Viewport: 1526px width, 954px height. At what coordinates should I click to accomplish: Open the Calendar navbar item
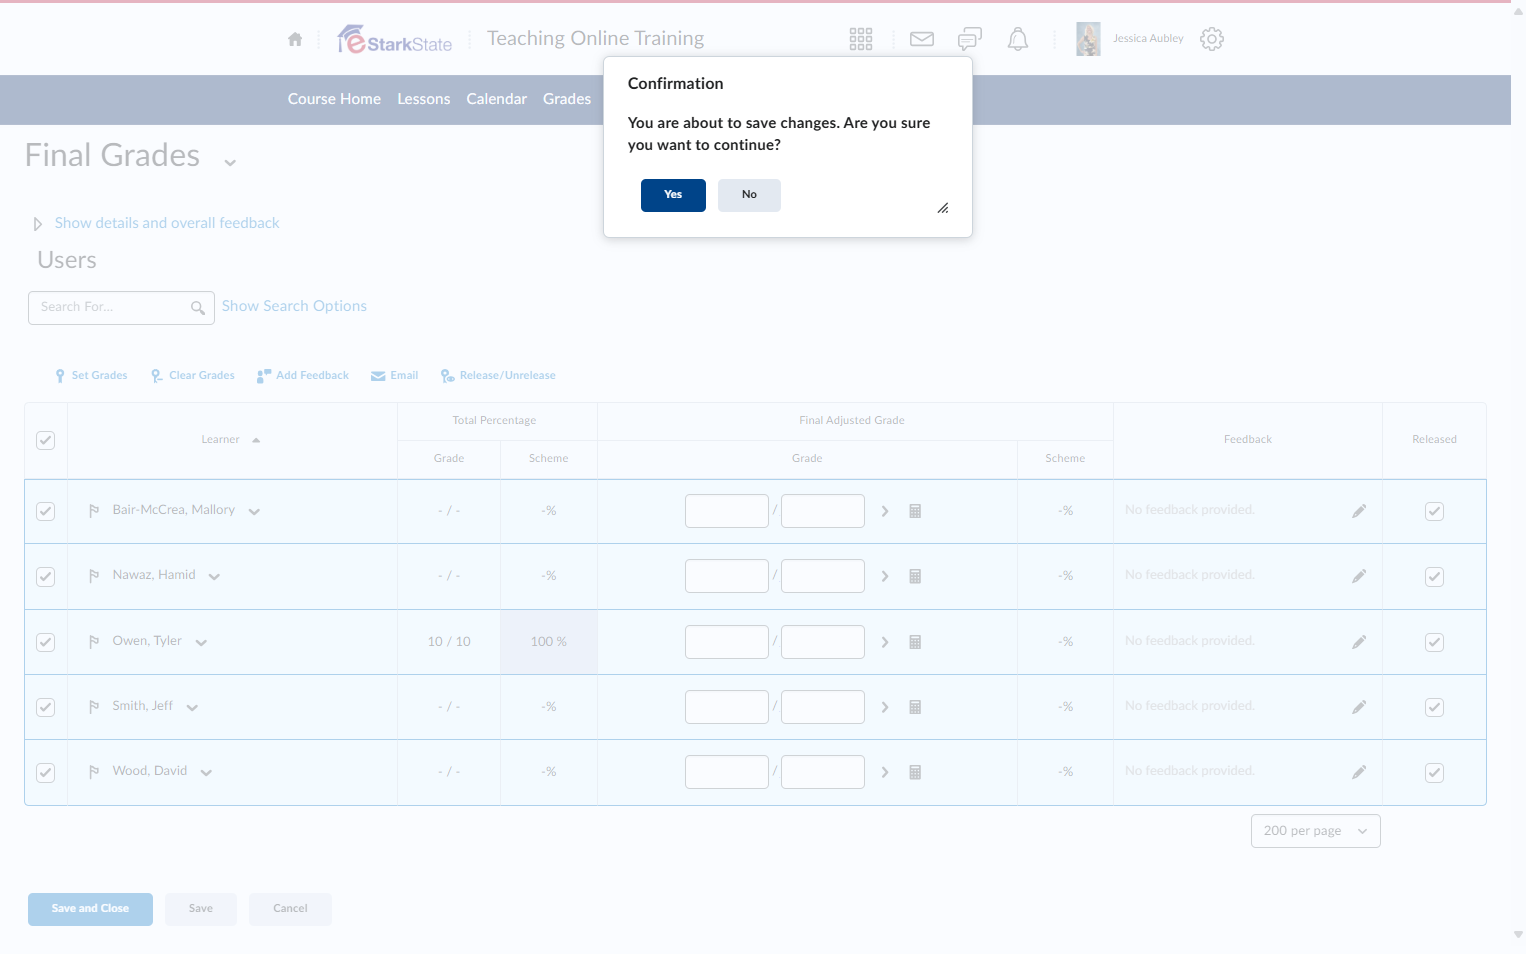pyautogui.click(x=496, y=99)
